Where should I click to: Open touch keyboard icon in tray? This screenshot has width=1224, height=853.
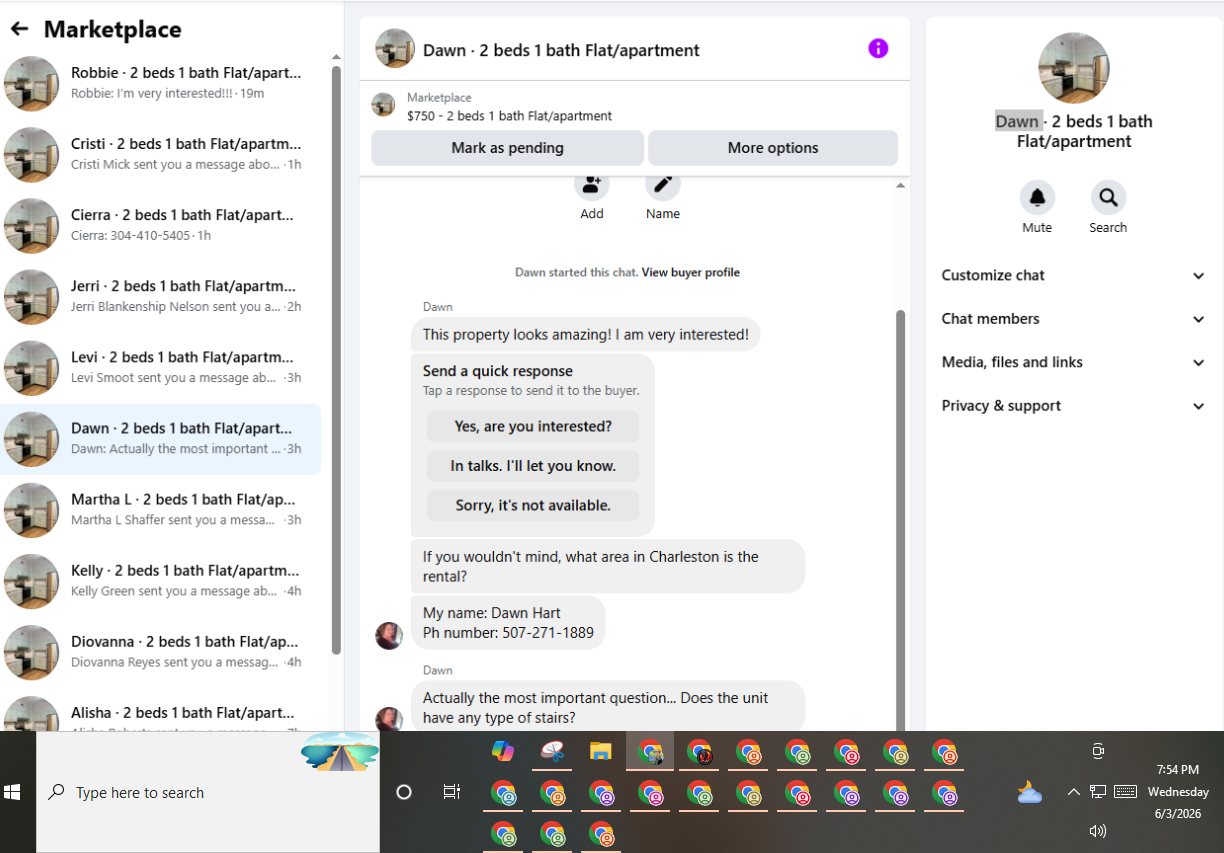tap(1125, 792)
